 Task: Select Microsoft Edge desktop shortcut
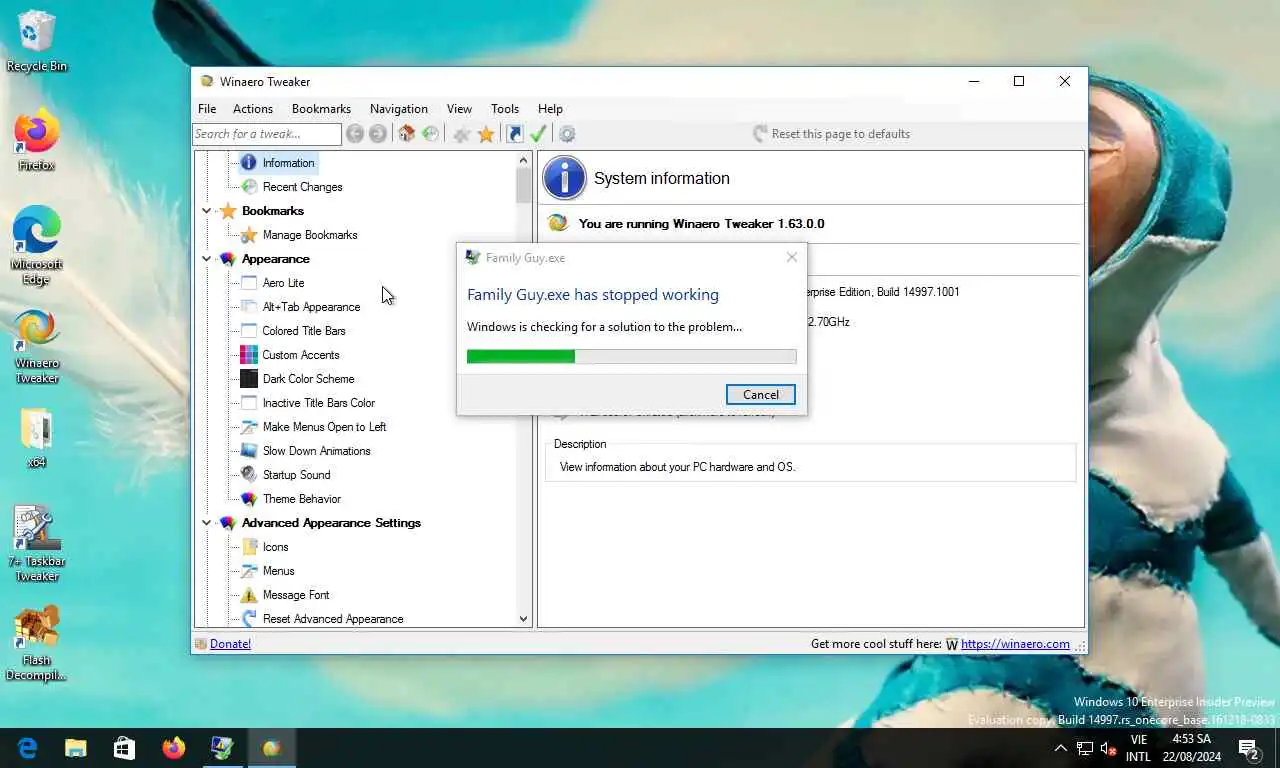37,246
